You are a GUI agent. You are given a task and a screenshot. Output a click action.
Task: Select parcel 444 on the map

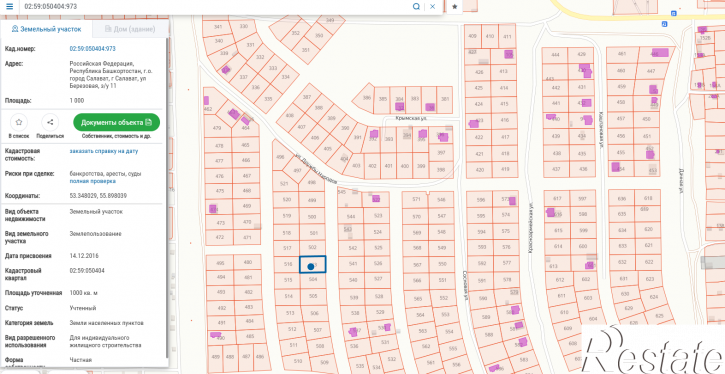coord(555,55)
